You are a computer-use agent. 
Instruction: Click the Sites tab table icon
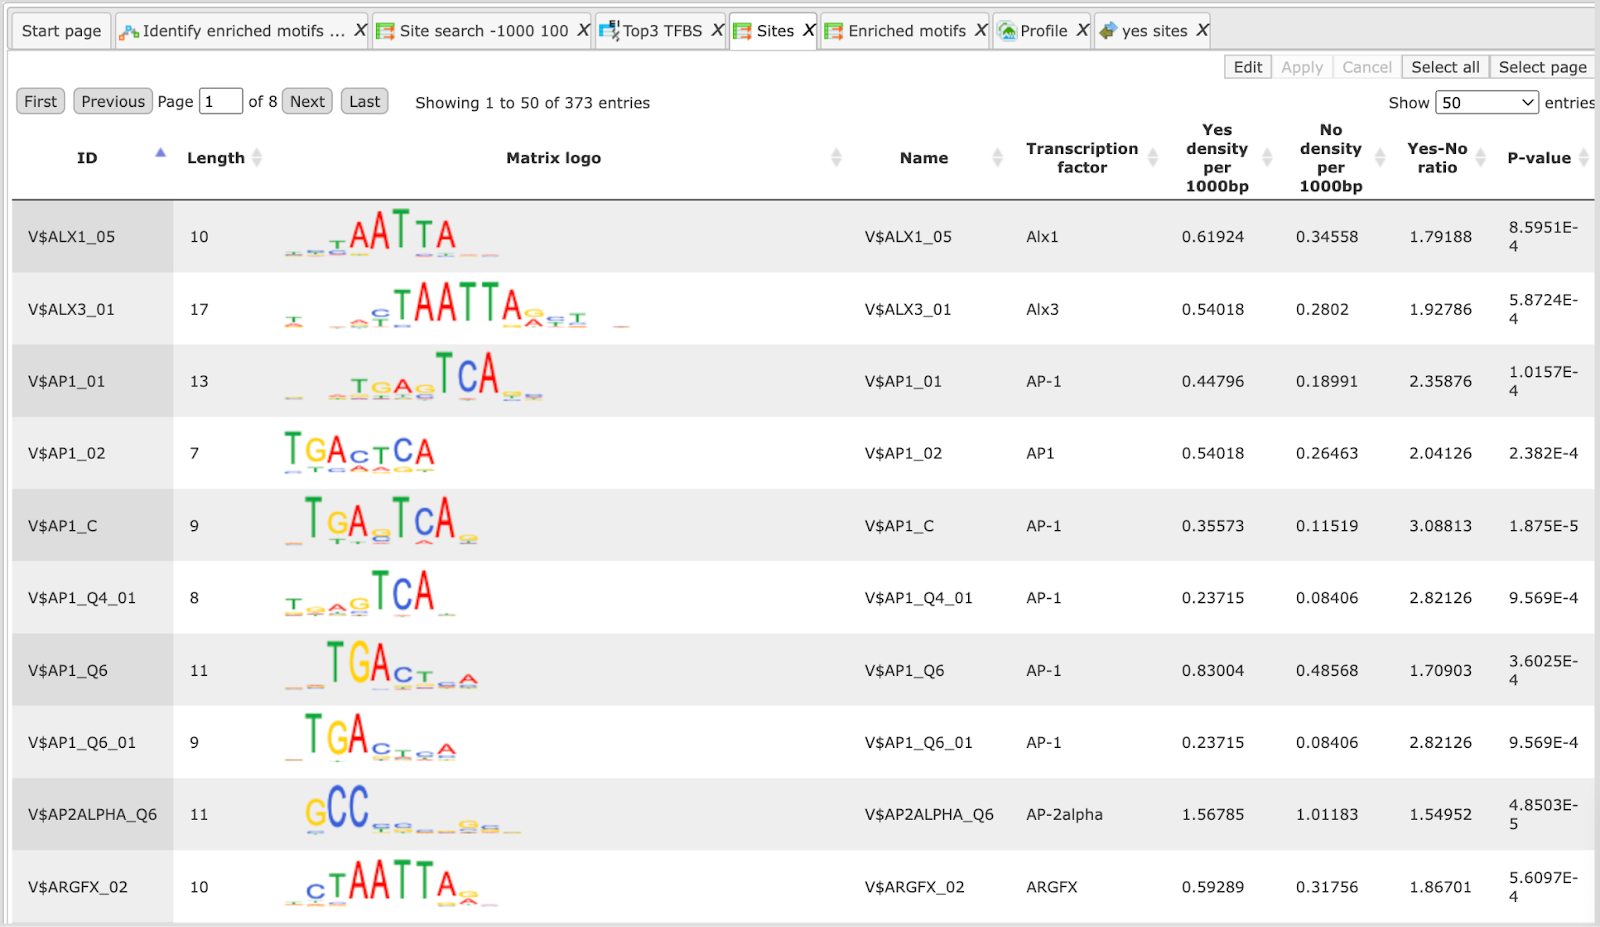coord(742,32)
